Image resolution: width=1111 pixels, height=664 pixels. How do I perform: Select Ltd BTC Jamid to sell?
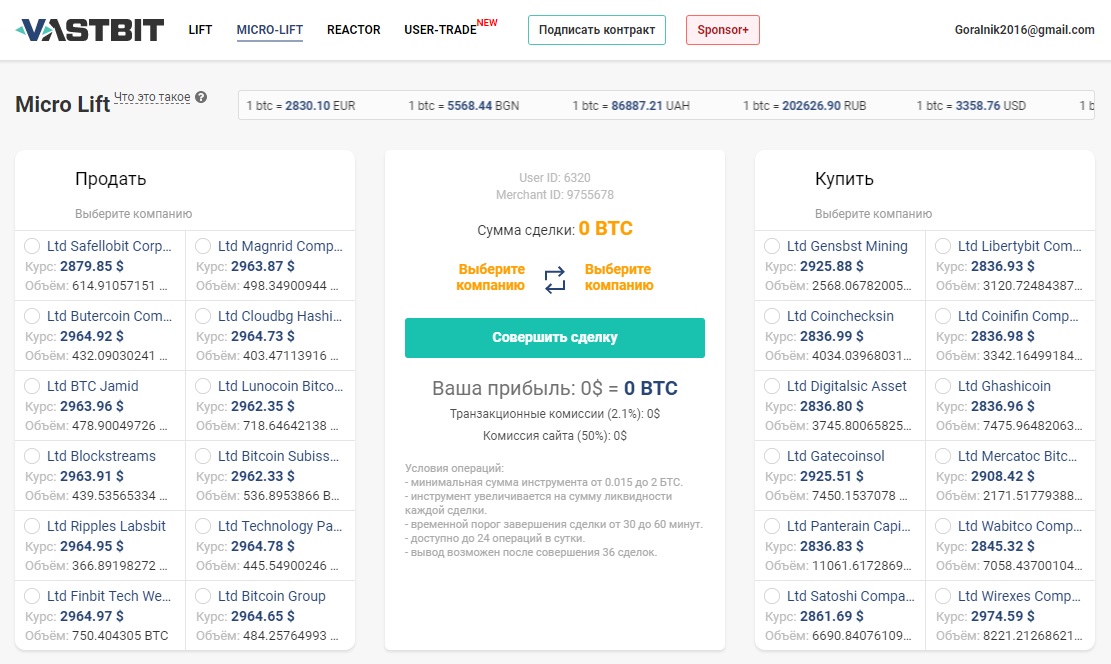coord(32,386)
